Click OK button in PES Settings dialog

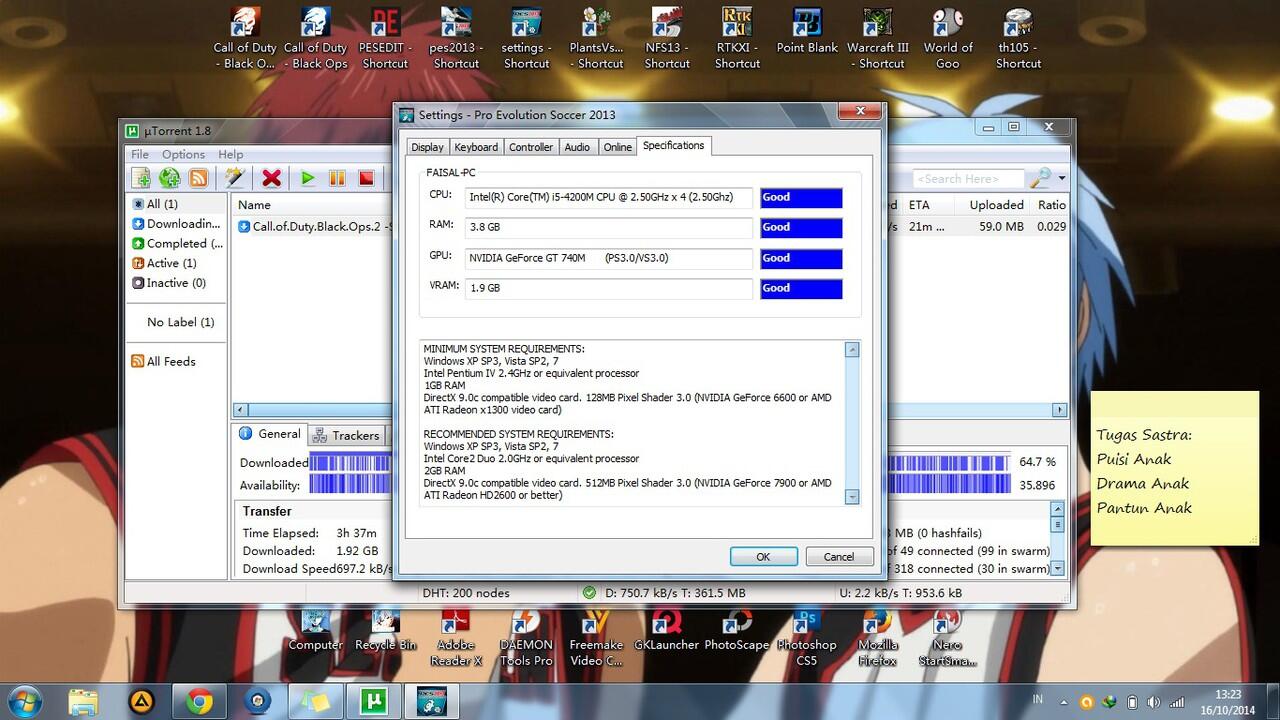(x=763, y=557)
